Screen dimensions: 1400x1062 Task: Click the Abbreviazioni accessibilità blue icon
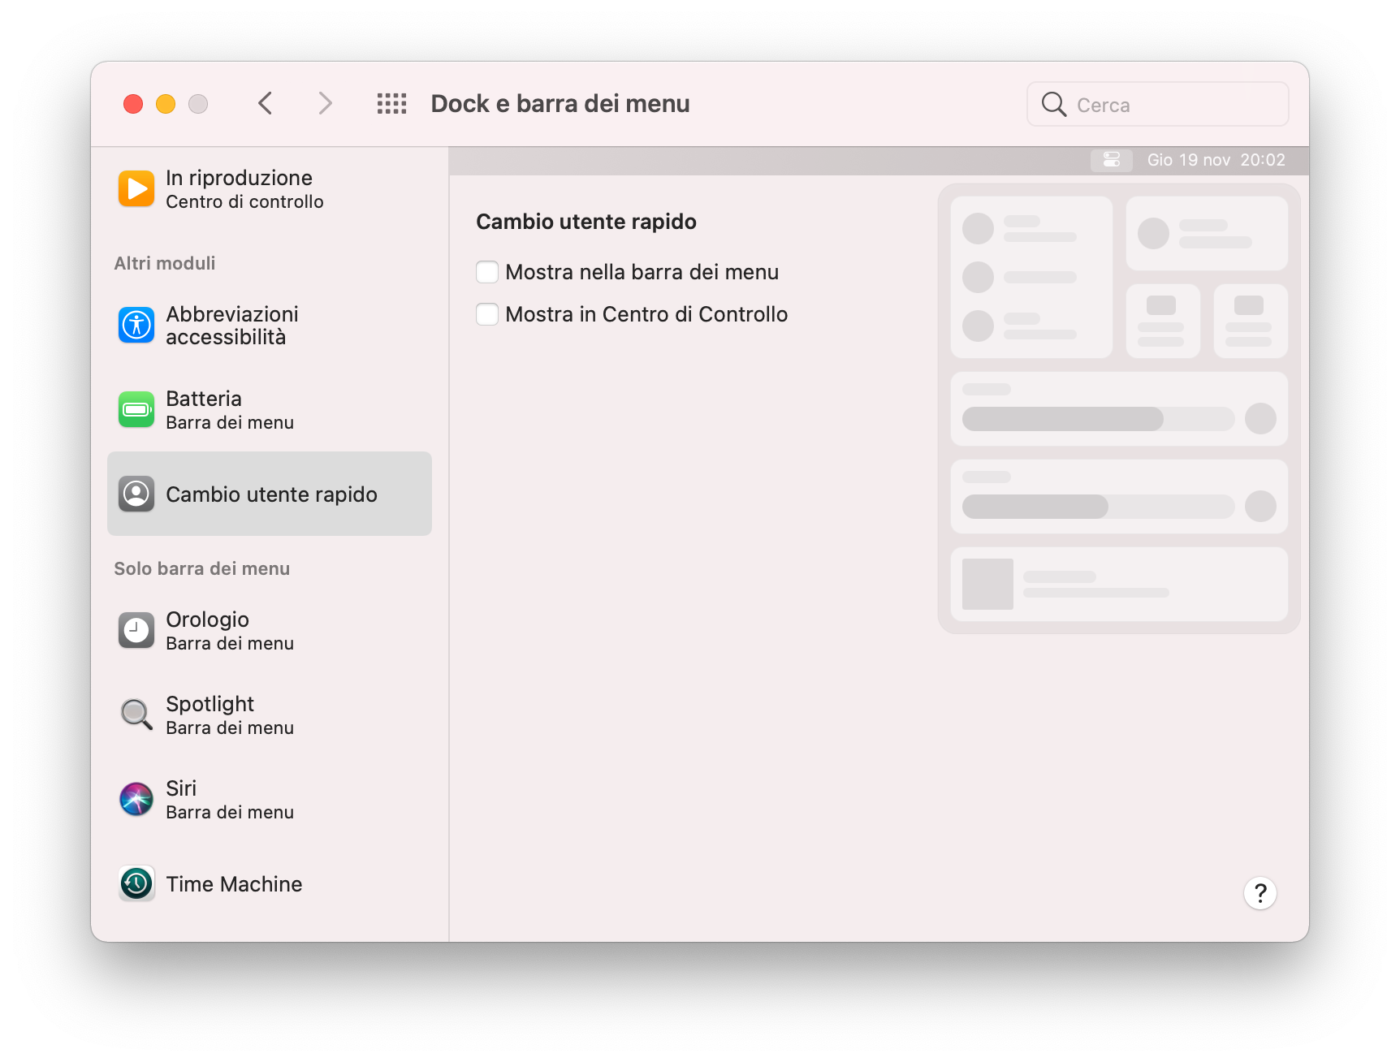pyautogui.click(x=136, y=325)
